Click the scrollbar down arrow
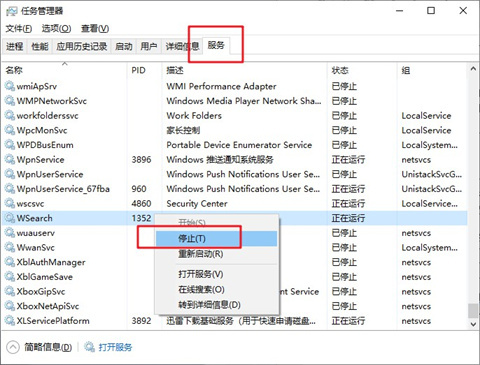480x365 pixels. tap(473, 324)
